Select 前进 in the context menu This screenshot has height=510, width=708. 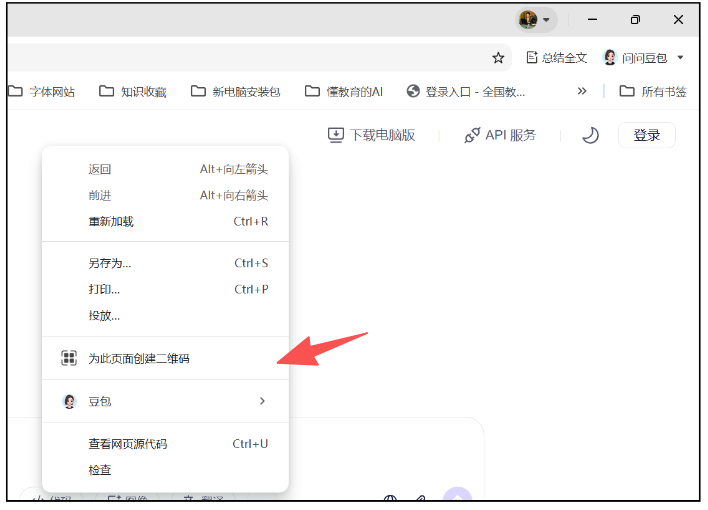[x=165, y=196]
